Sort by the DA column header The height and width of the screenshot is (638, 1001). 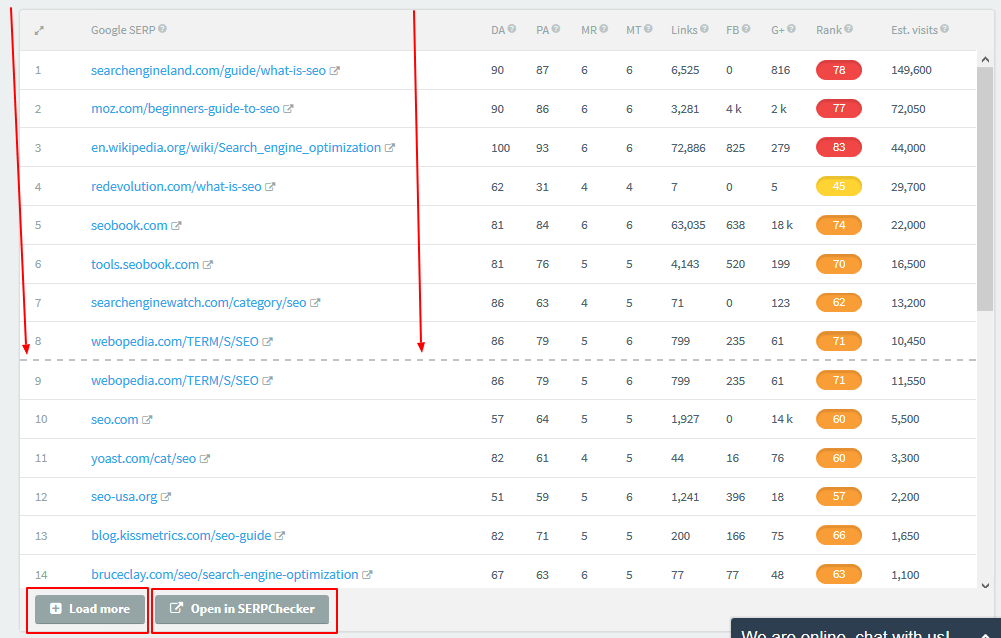(498, 30)
